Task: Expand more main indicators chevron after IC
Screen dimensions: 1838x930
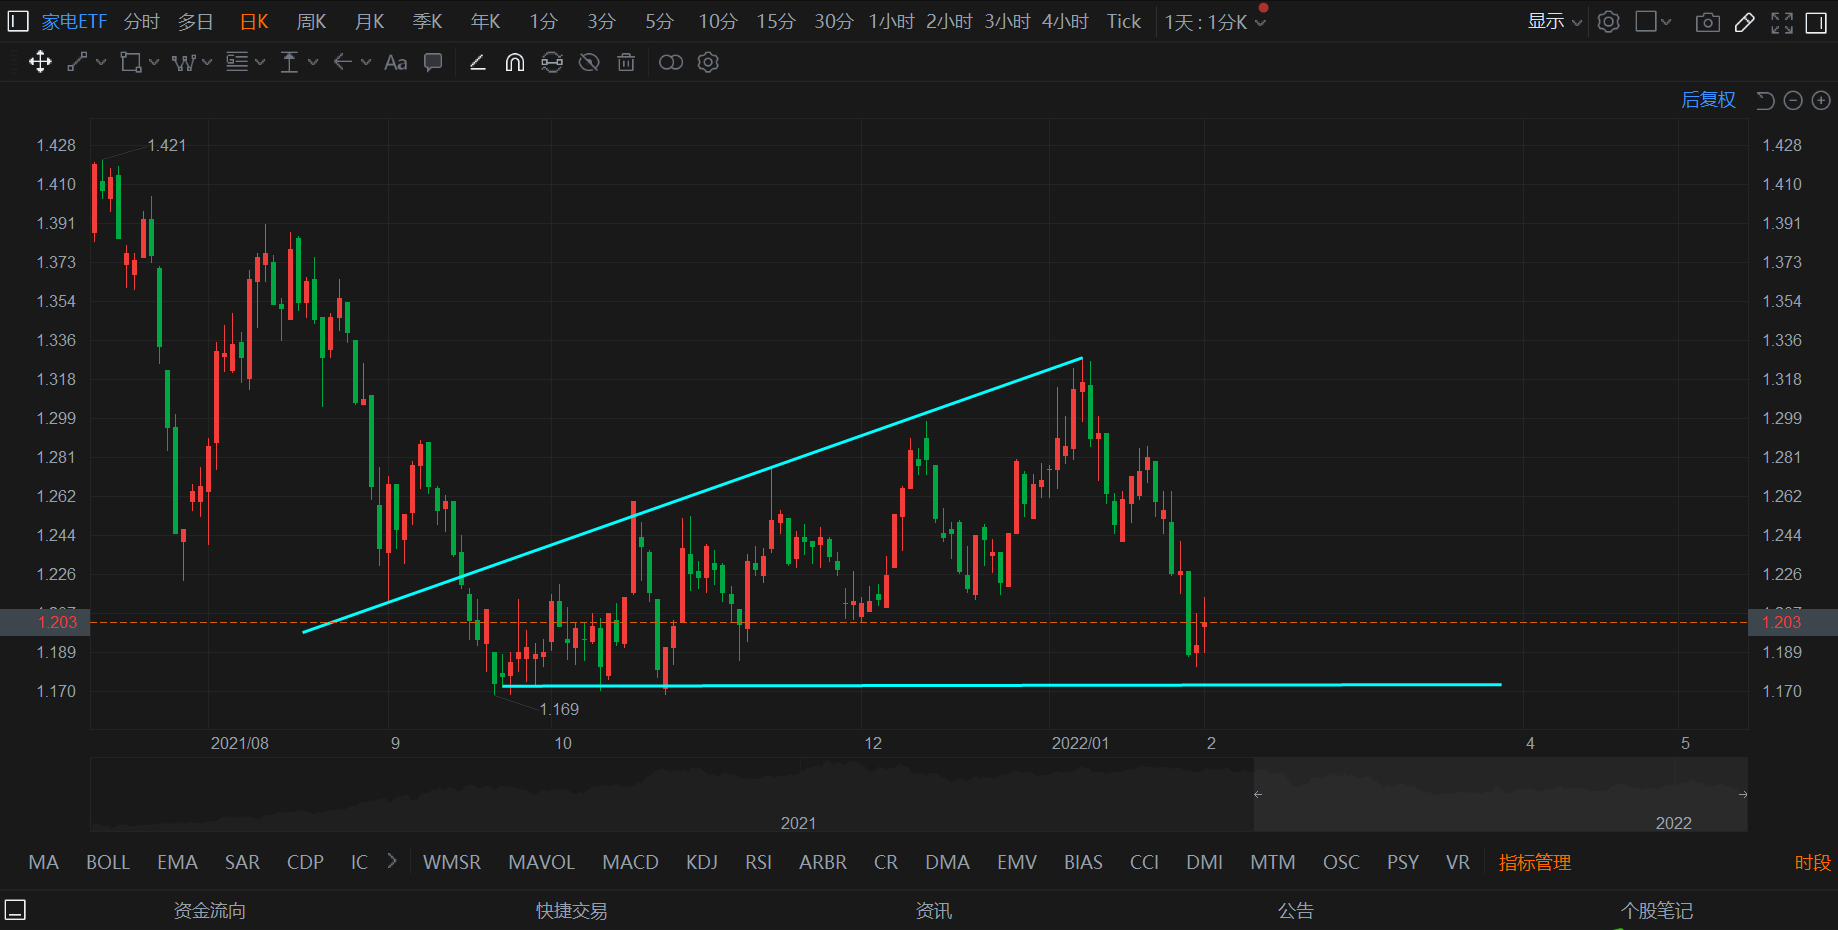Action: click(x=391, y=861)
